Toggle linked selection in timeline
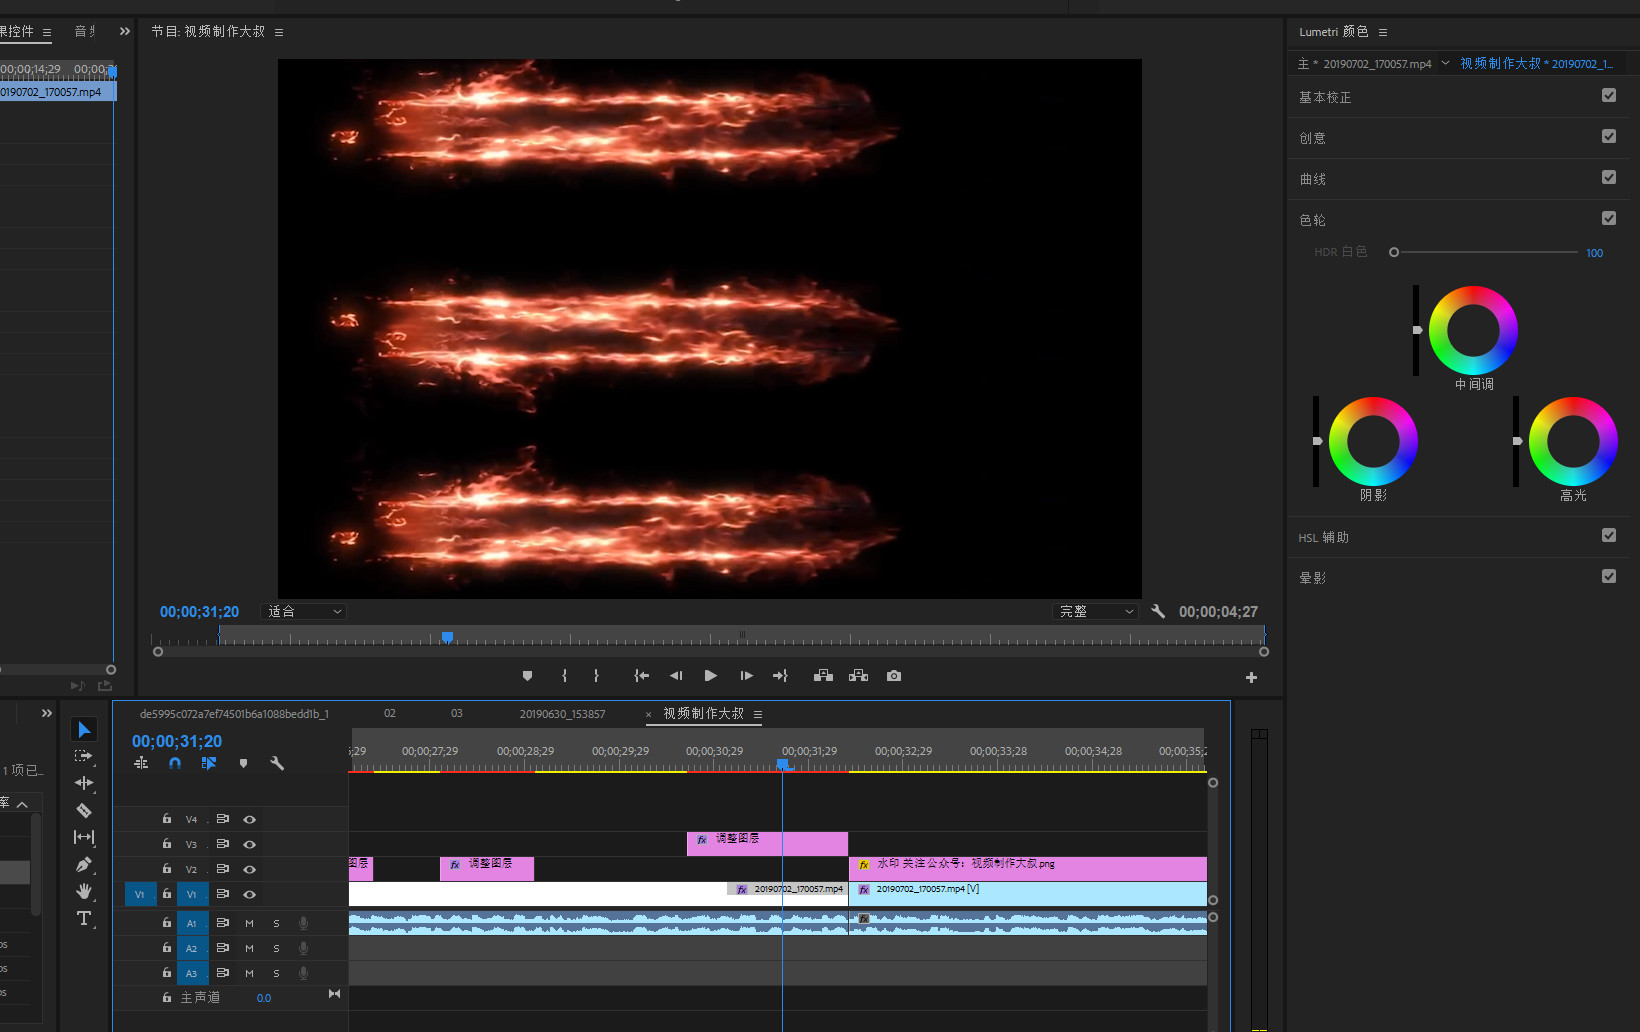 point(209,763)
